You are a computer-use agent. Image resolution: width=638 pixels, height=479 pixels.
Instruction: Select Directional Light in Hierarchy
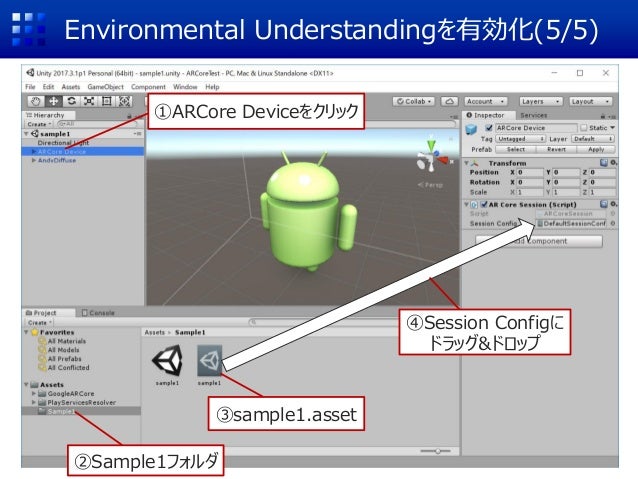63,142
